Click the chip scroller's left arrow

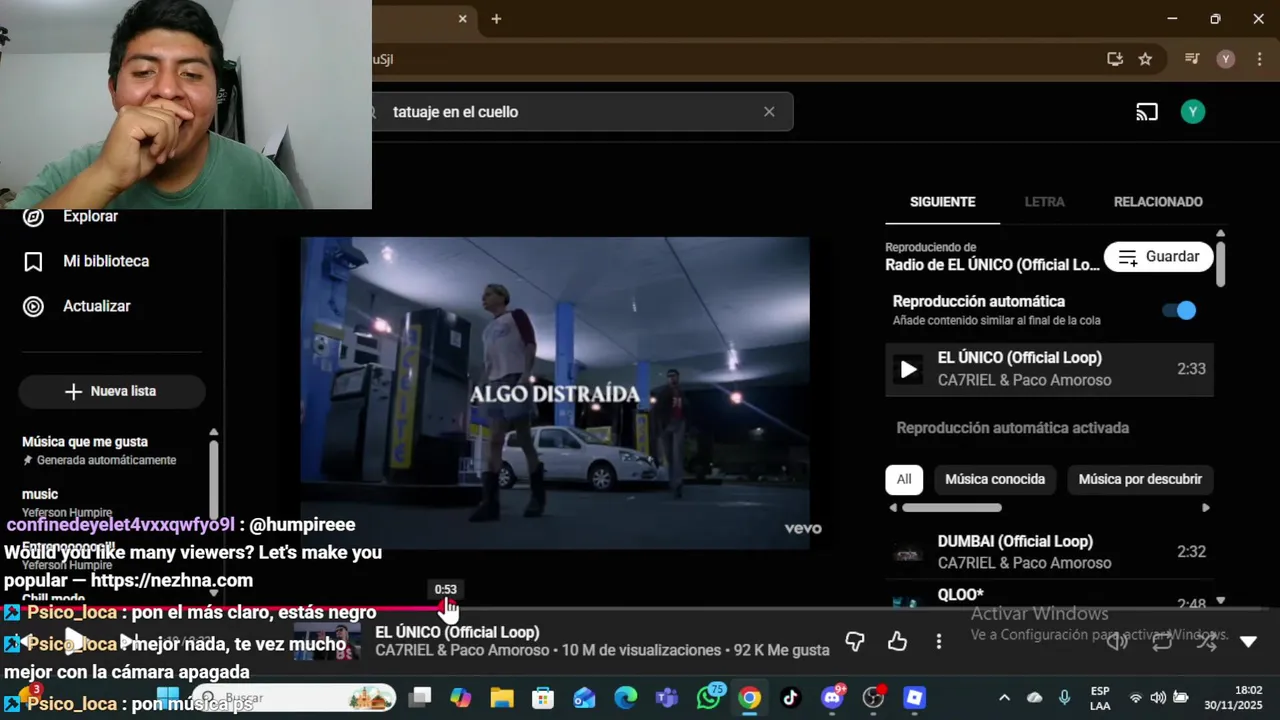[x=893, y=508]
